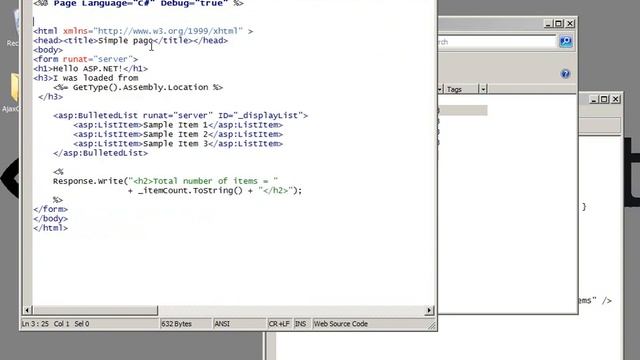Image resolution: width=640 pixels, height=360 pixels.
Task: Click the horizontal scrollbar thumb in the editor
Action: click(x=95, y=310)
